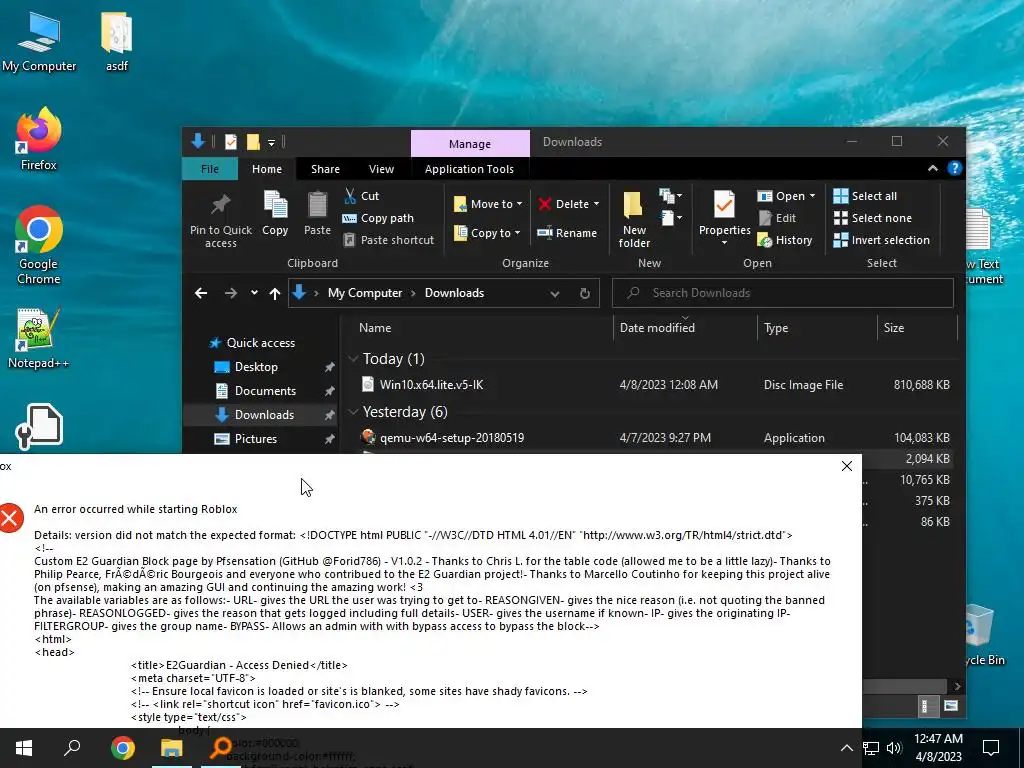Refresh the Downloads folder view

(585, 293)
